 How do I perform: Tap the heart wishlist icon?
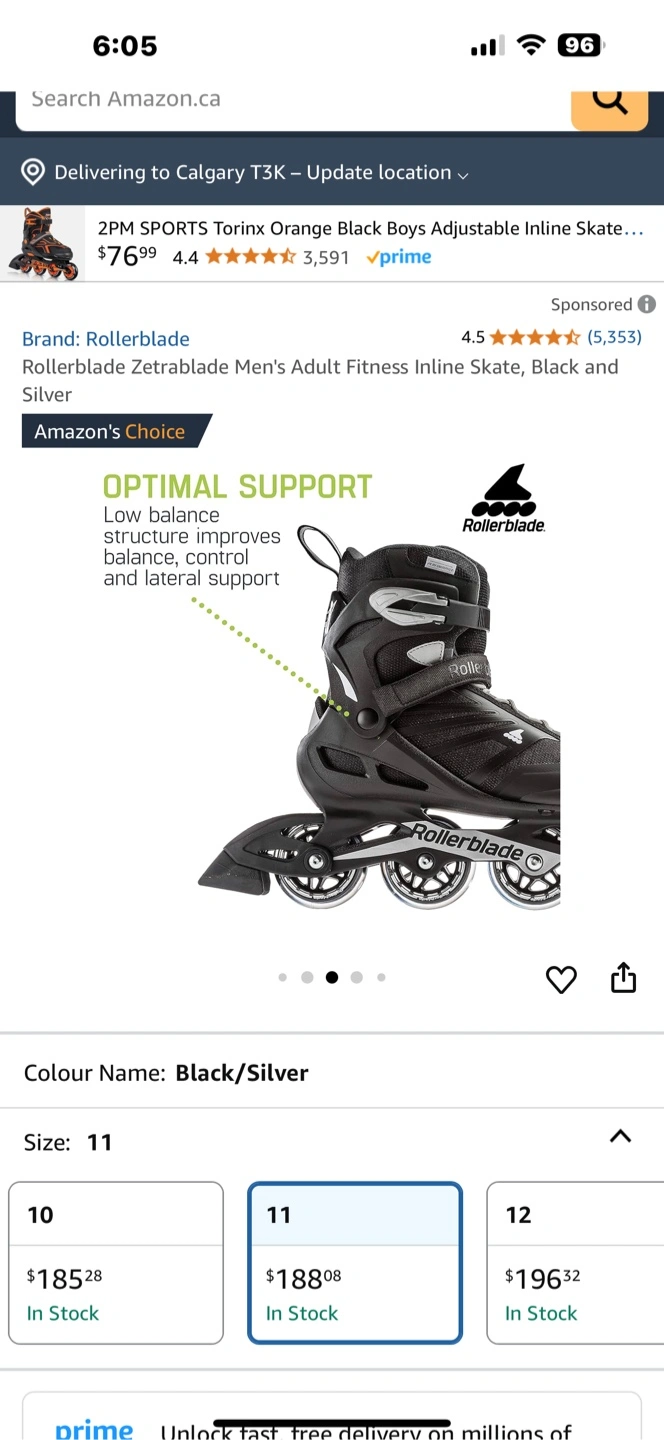(x=561, y=979)
